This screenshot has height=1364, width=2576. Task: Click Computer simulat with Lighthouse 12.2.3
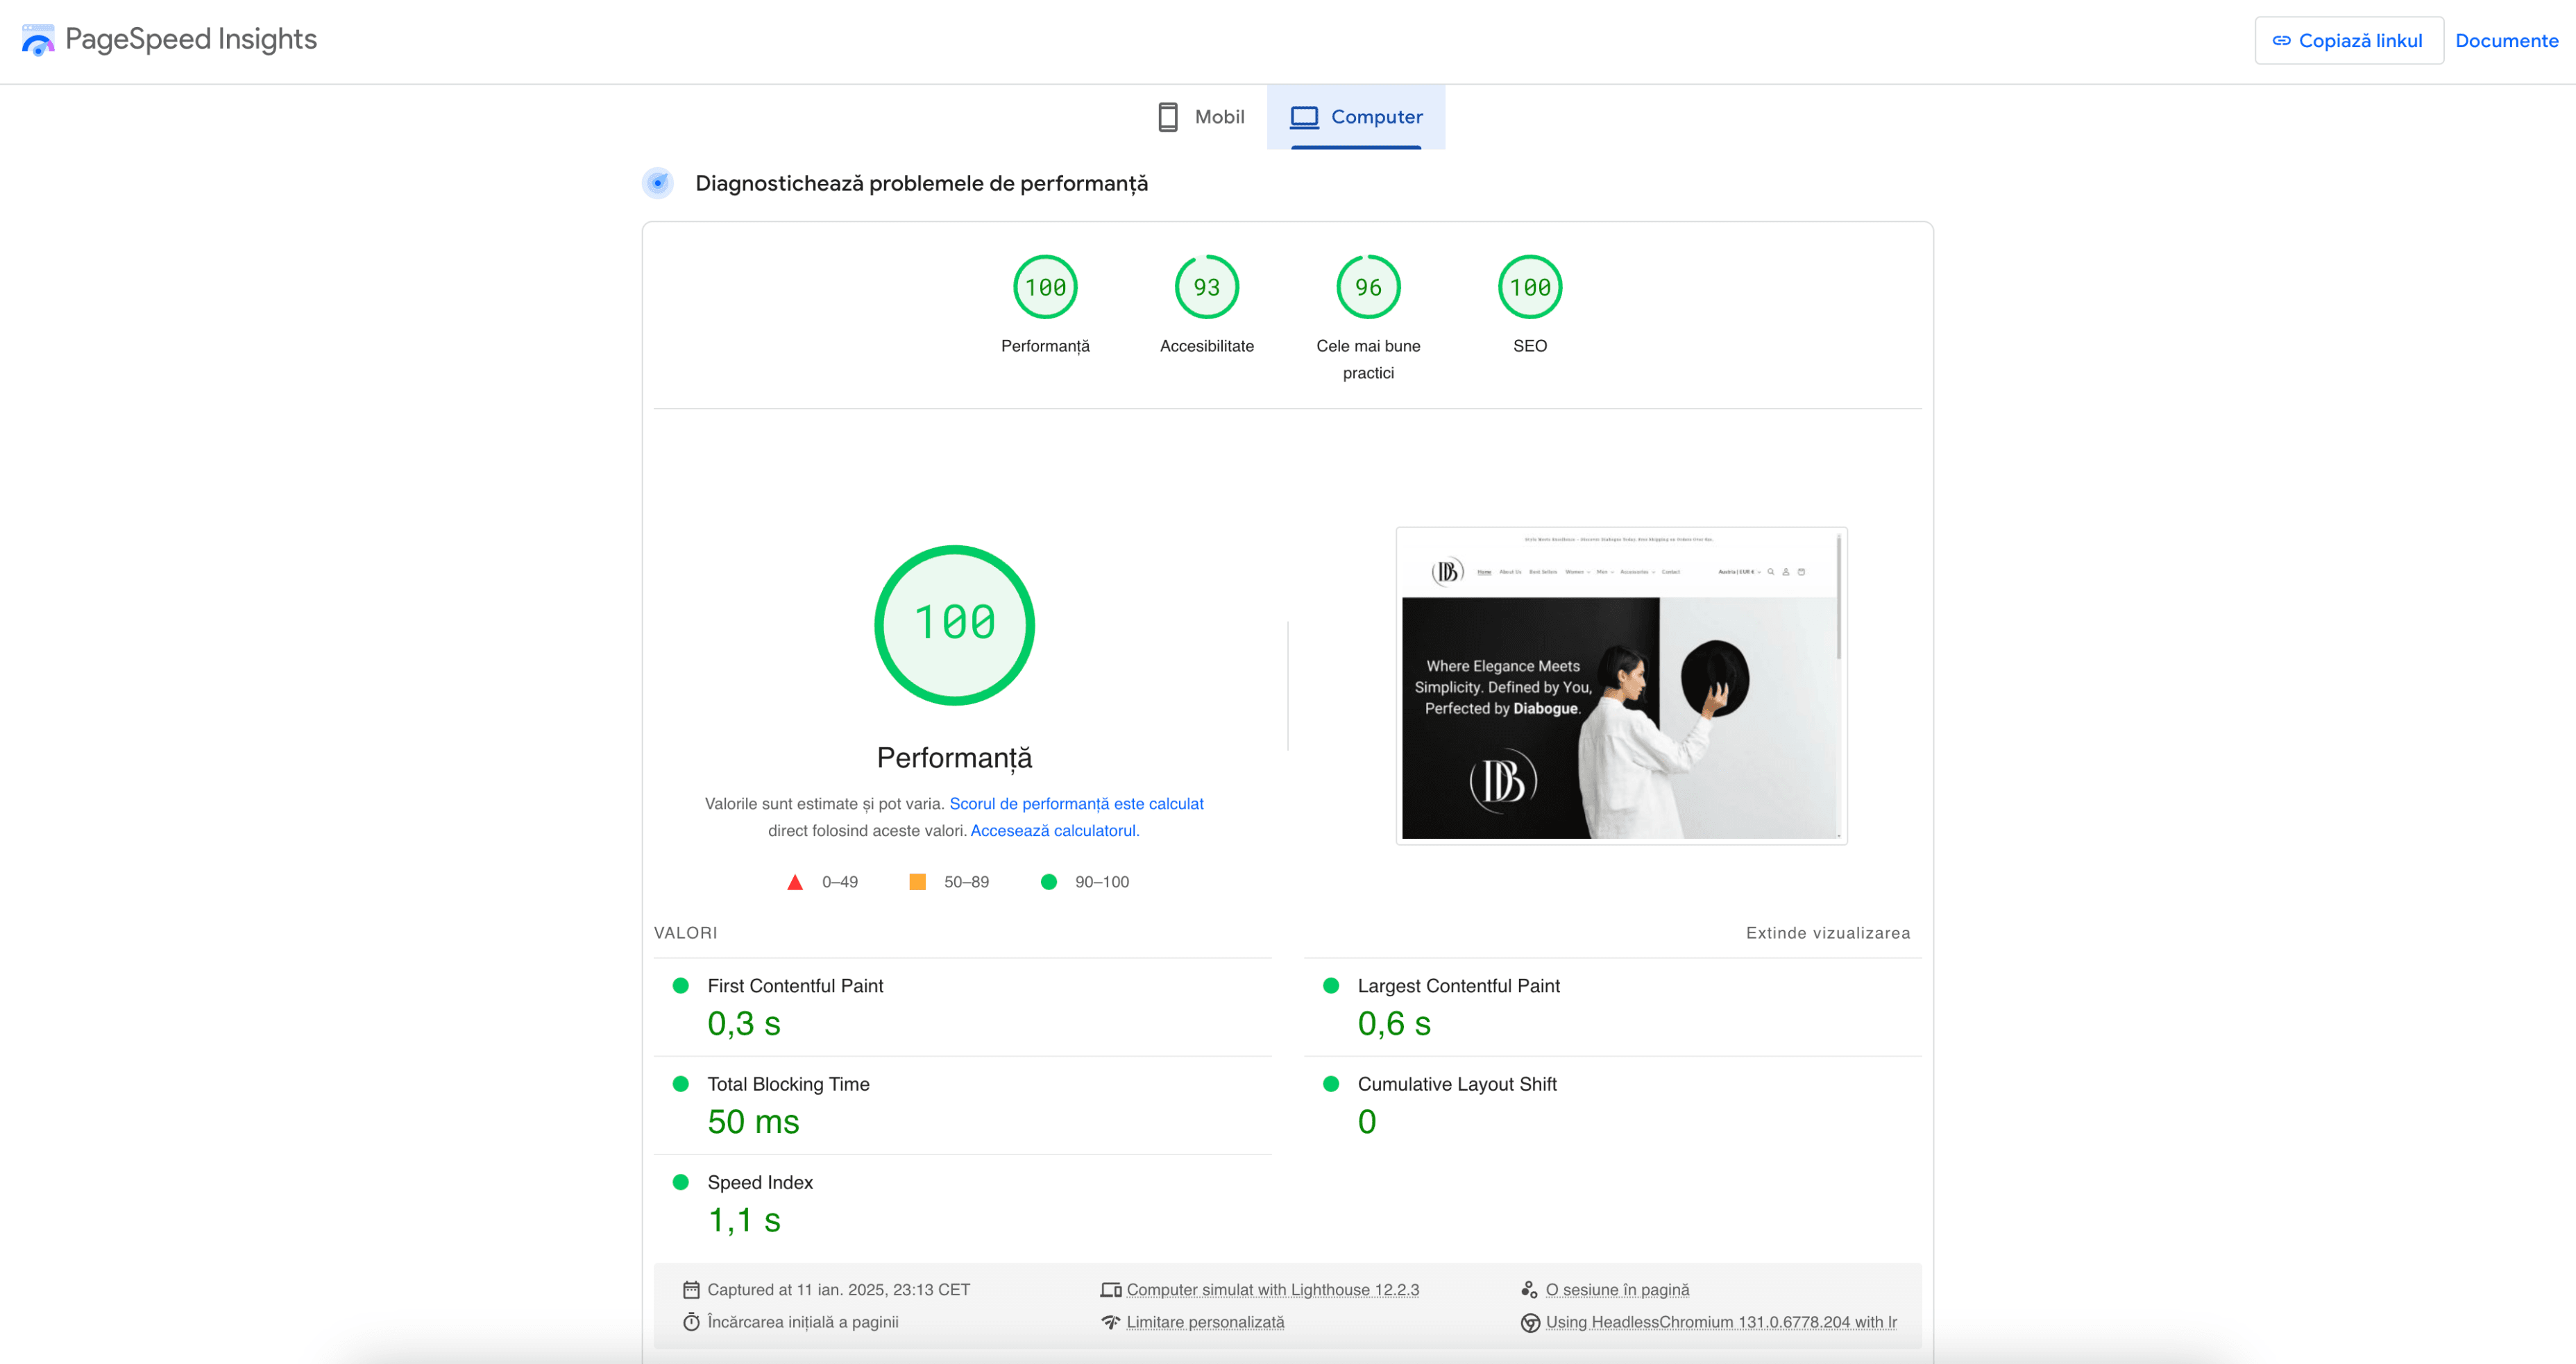1272,1290
